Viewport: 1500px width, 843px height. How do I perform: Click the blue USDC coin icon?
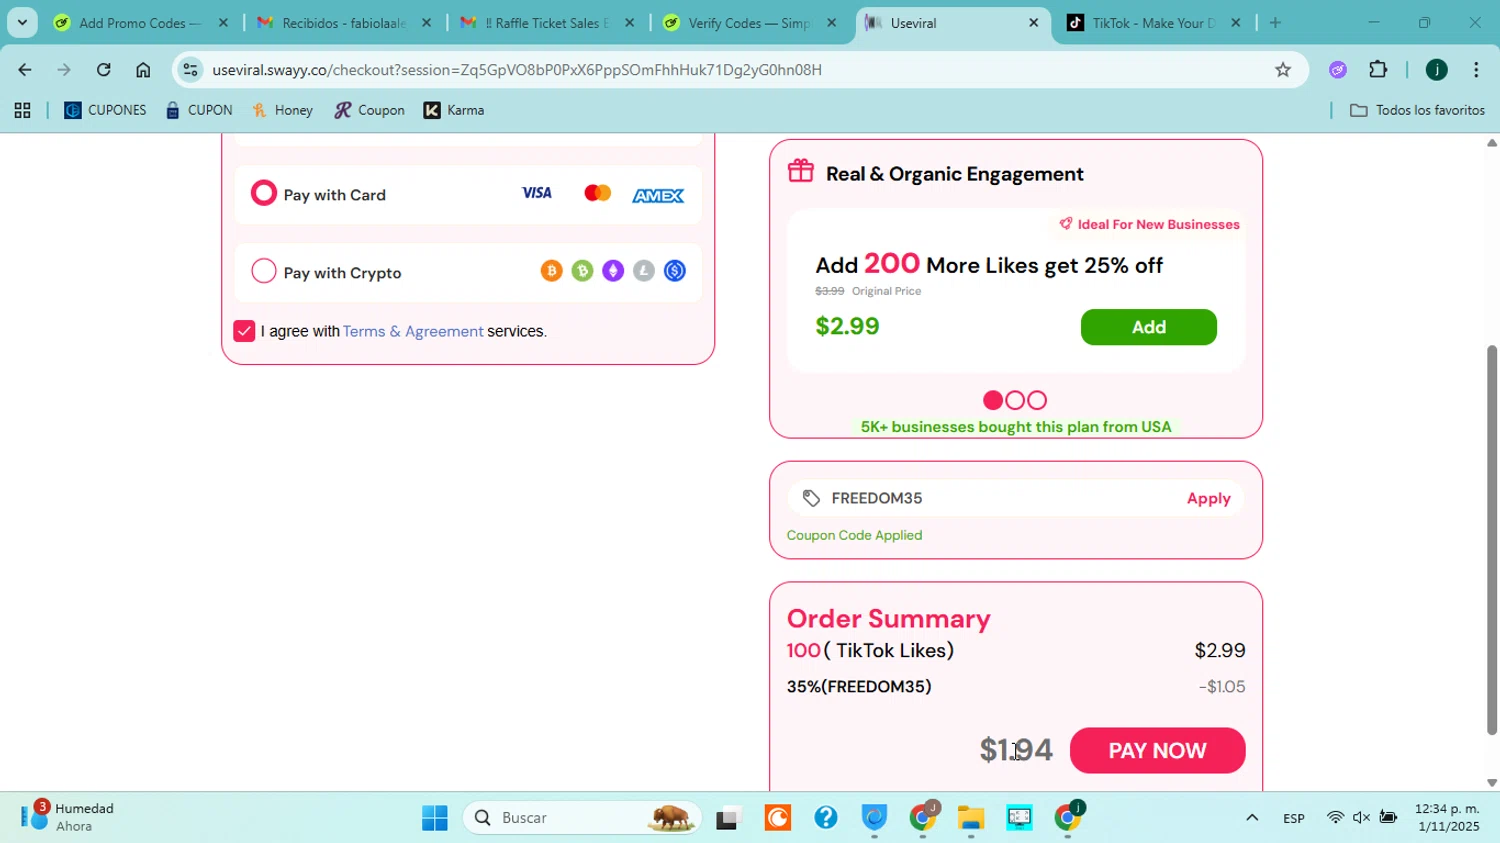point(675,271)
